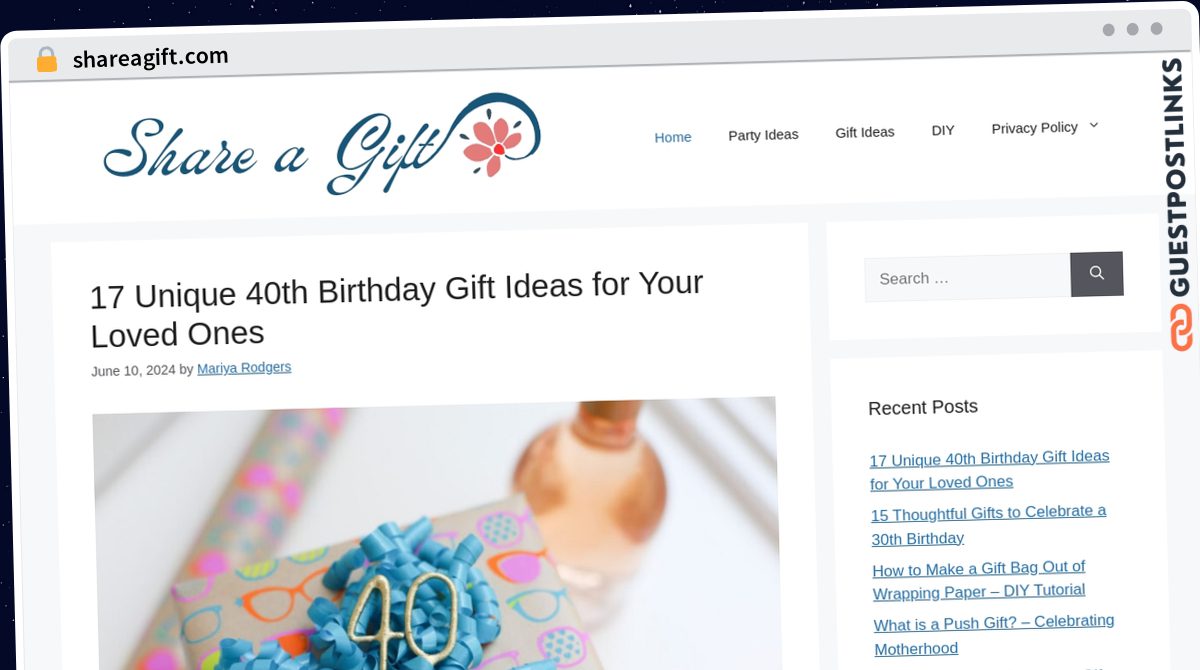This screenshot has width=1200, height=670.
Task: Go to the Gift Ideas section
Action: click(865, 132)
